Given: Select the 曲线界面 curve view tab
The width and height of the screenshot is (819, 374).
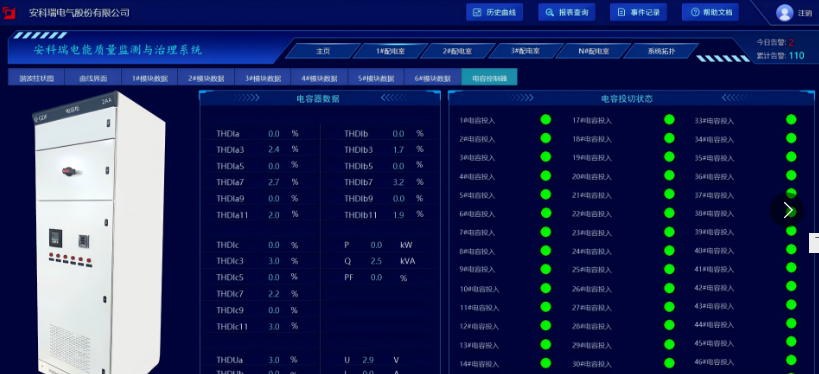Looking at the screenshot, I should [93, 77].
